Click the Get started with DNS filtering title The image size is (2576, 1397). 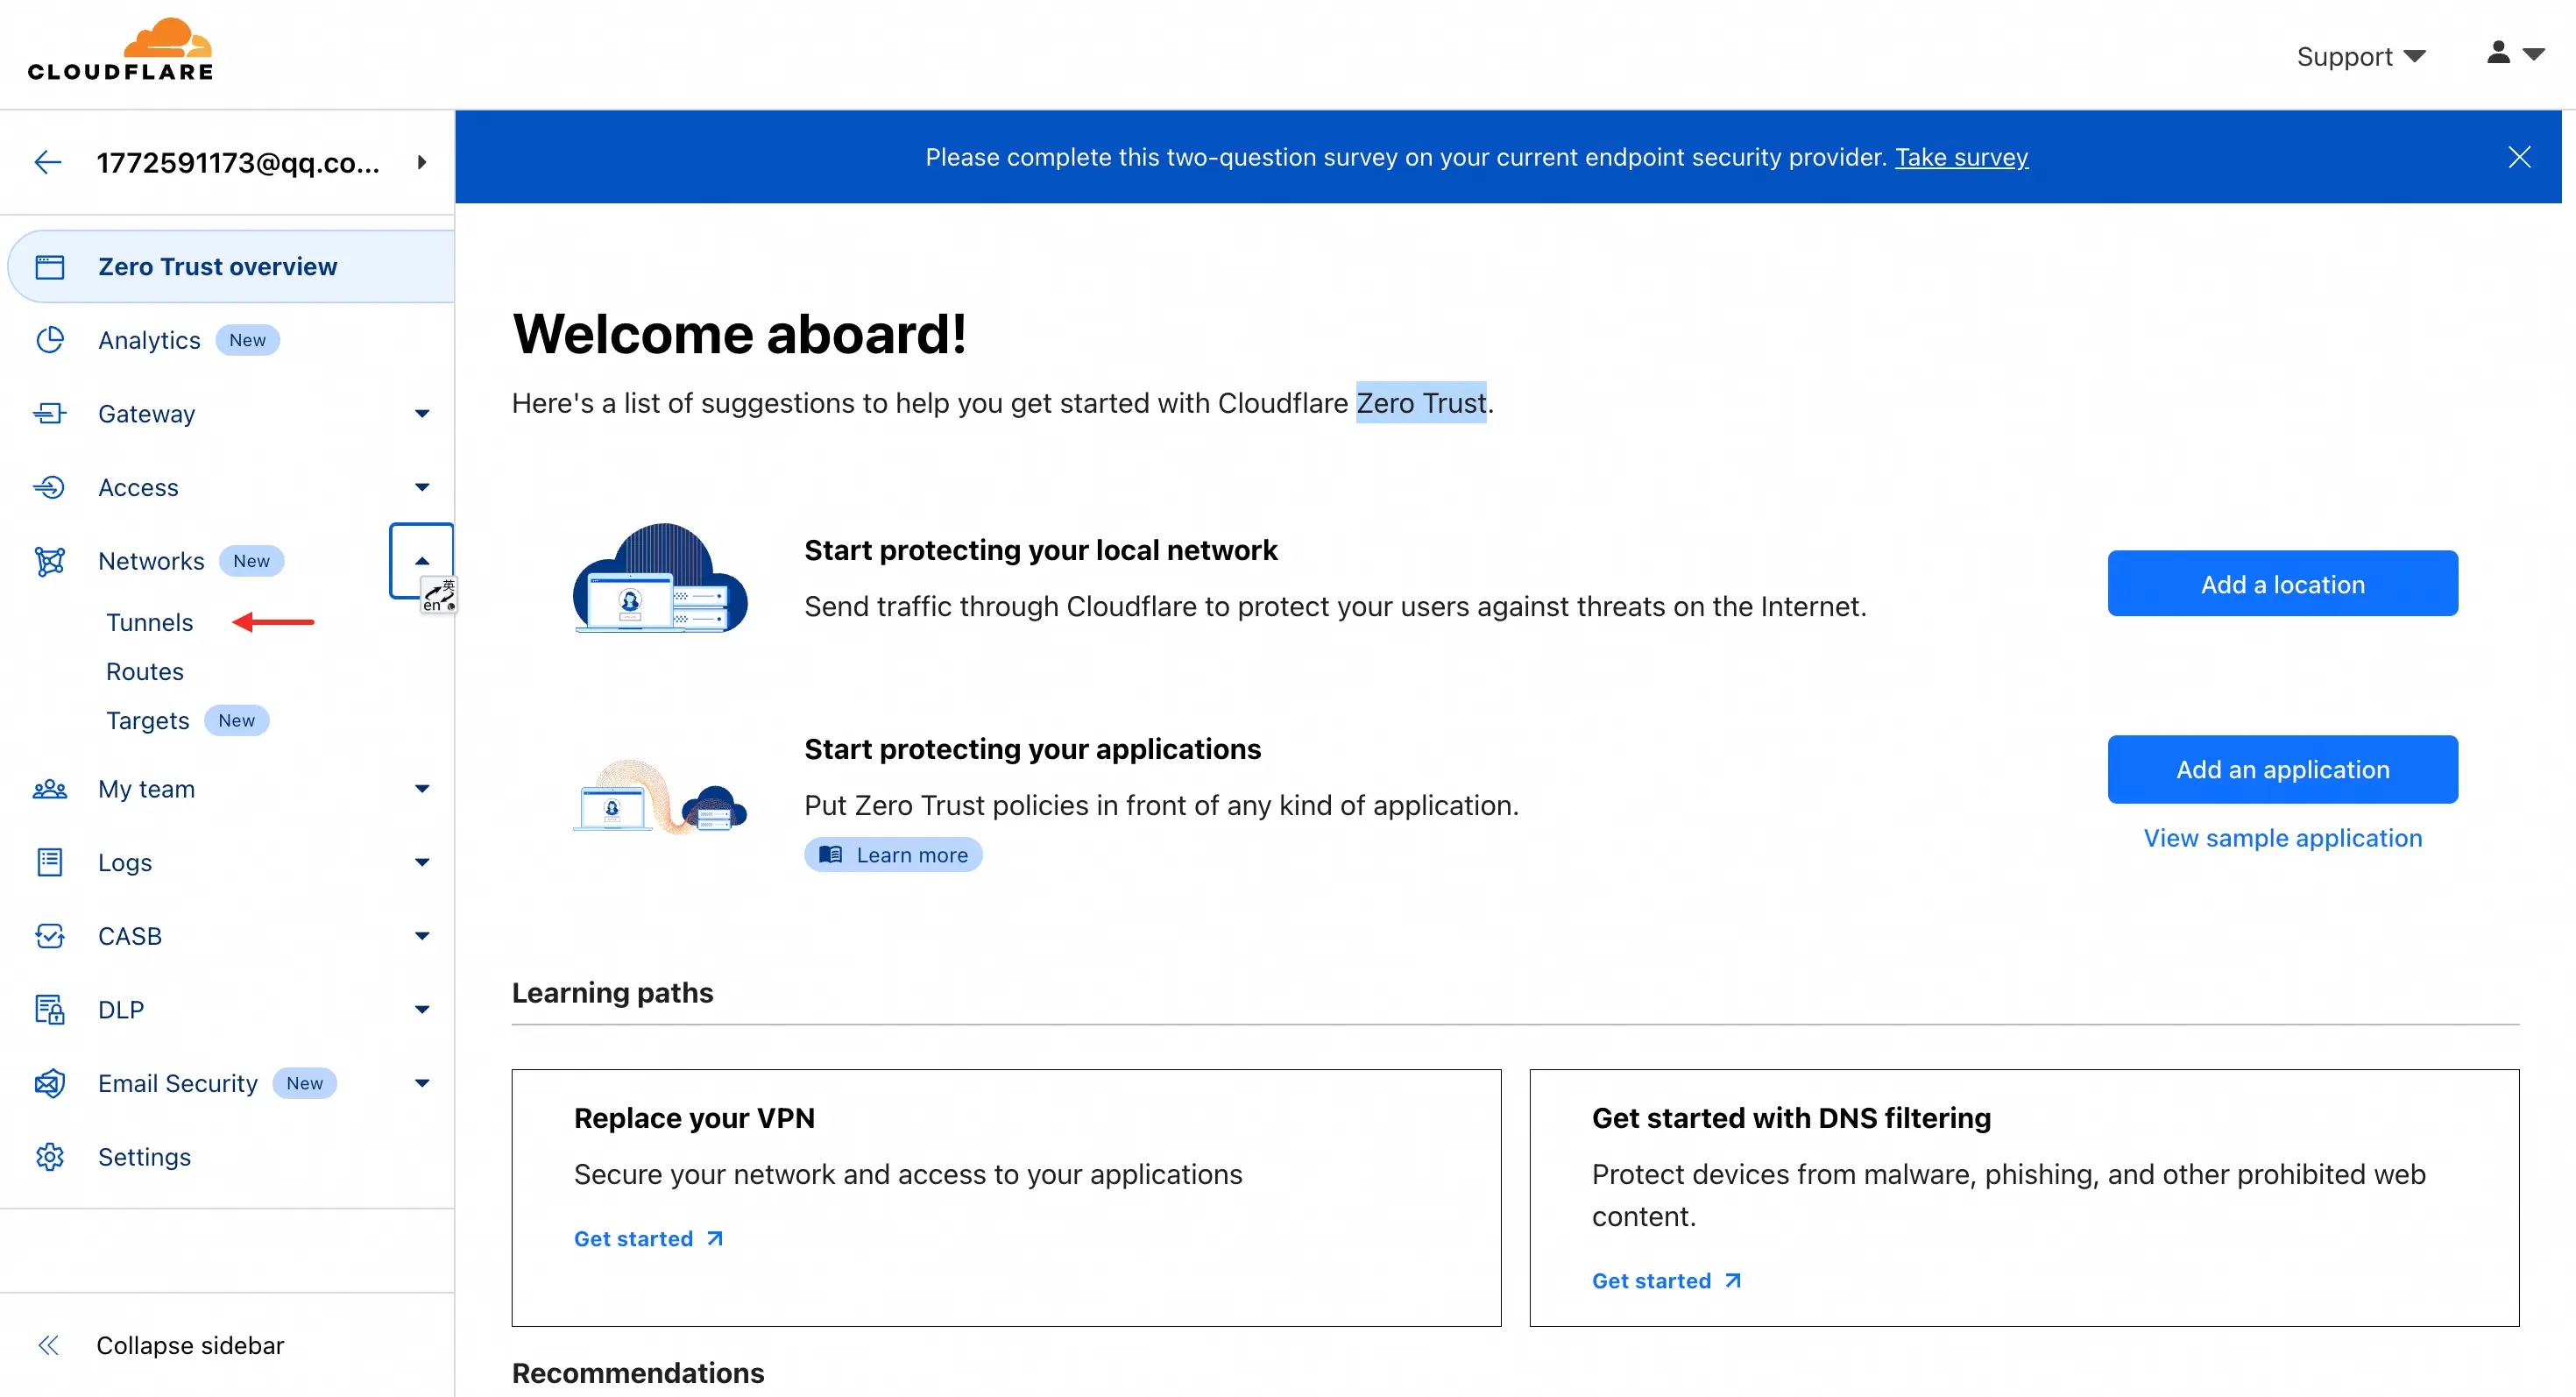point(1791,1117)
